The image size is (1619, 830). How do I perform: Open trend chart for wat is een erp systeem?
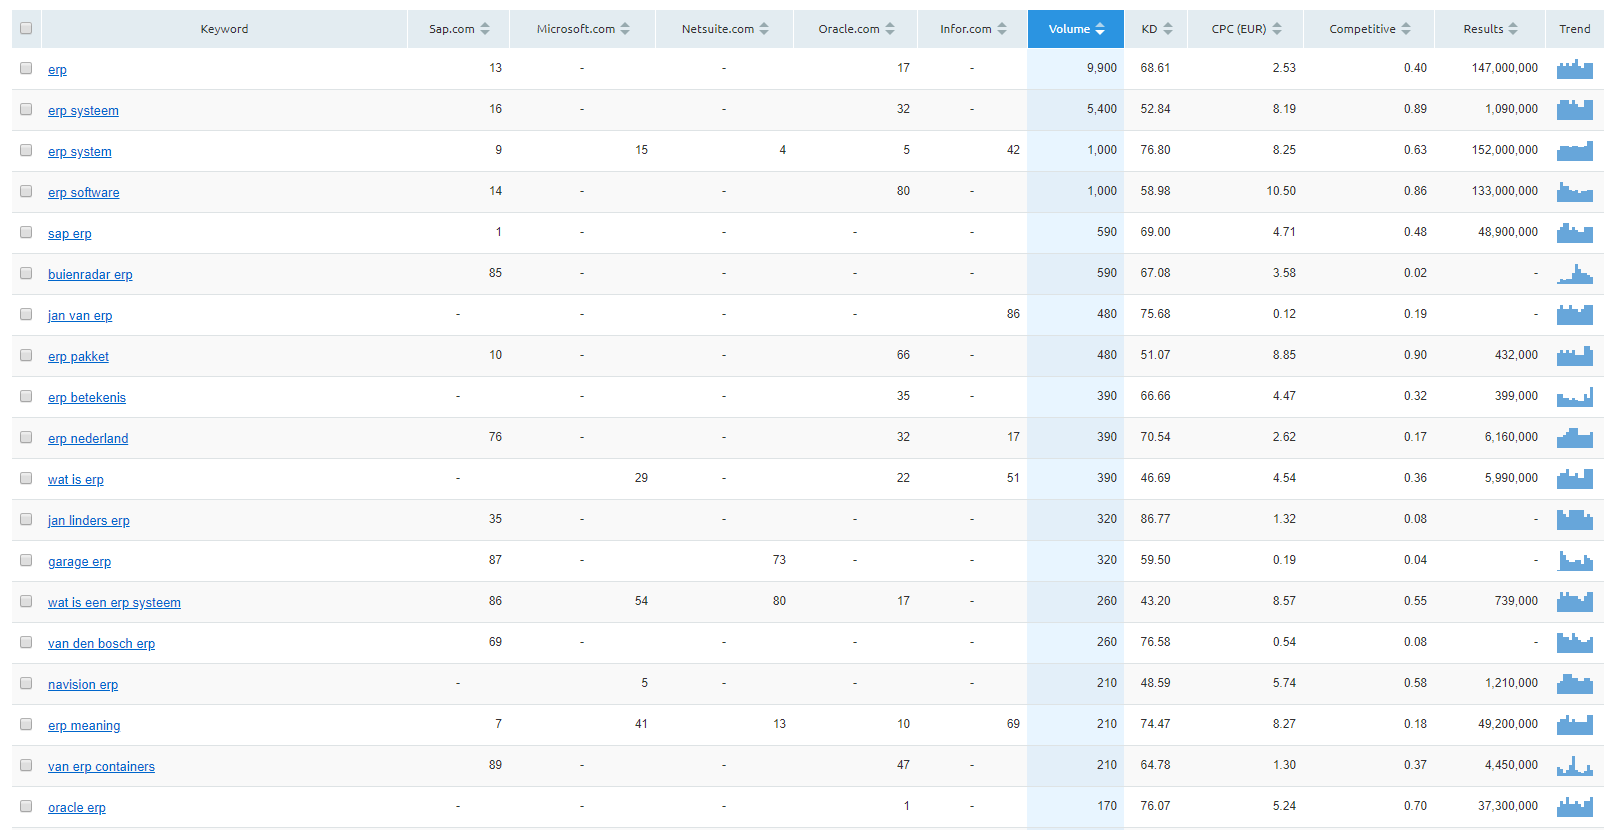(1574, 602)
